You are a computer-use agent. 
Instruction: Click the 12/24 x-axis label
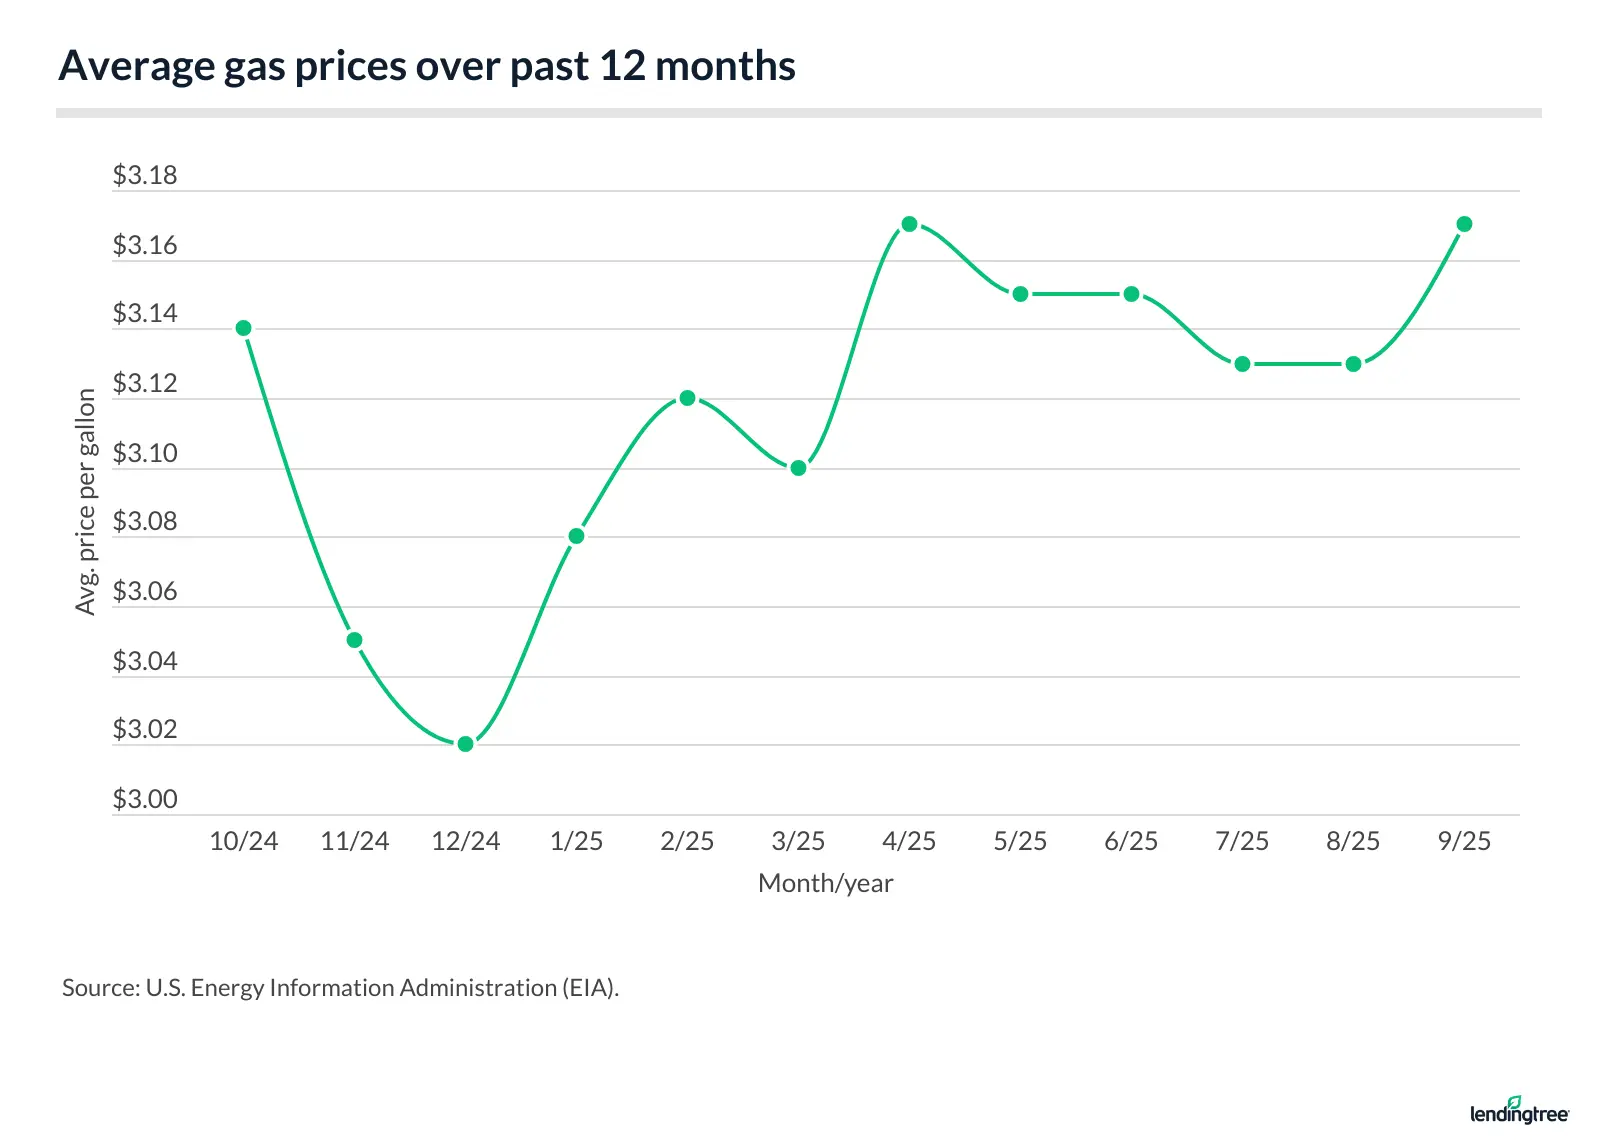pyautogui.click(x=465, y=841)
